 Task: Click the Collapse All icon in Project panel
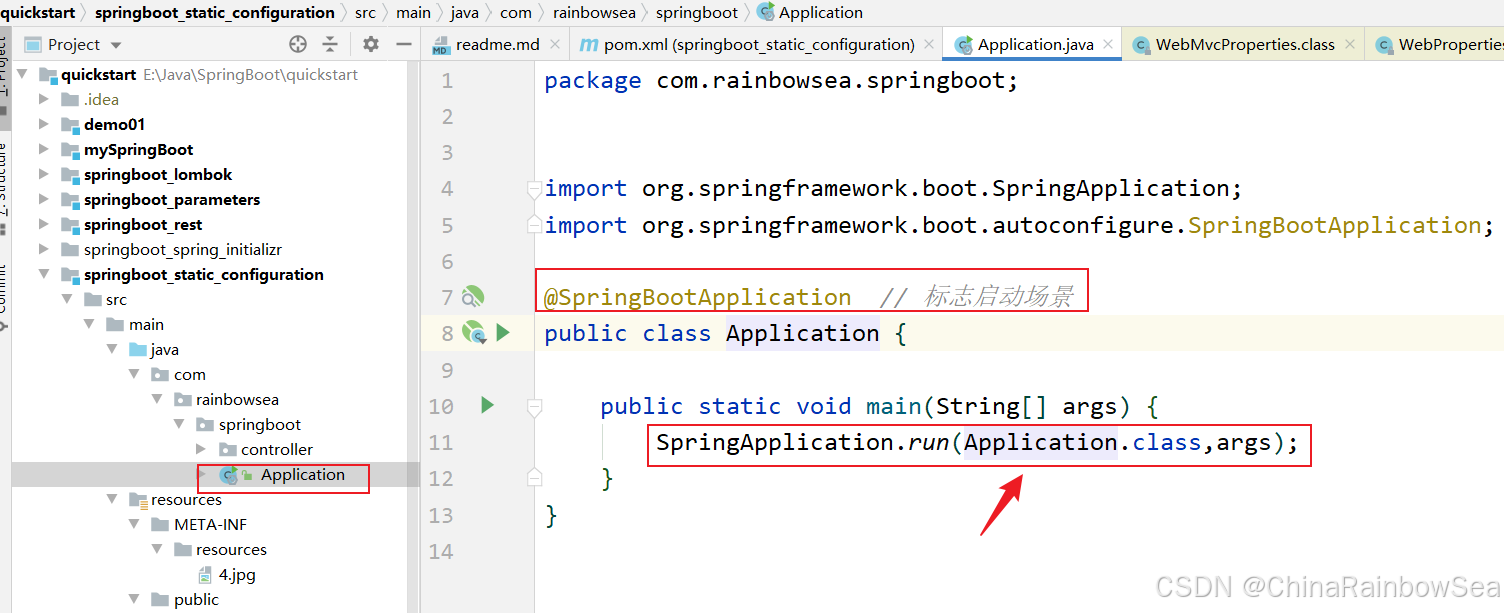click(330, 44)
